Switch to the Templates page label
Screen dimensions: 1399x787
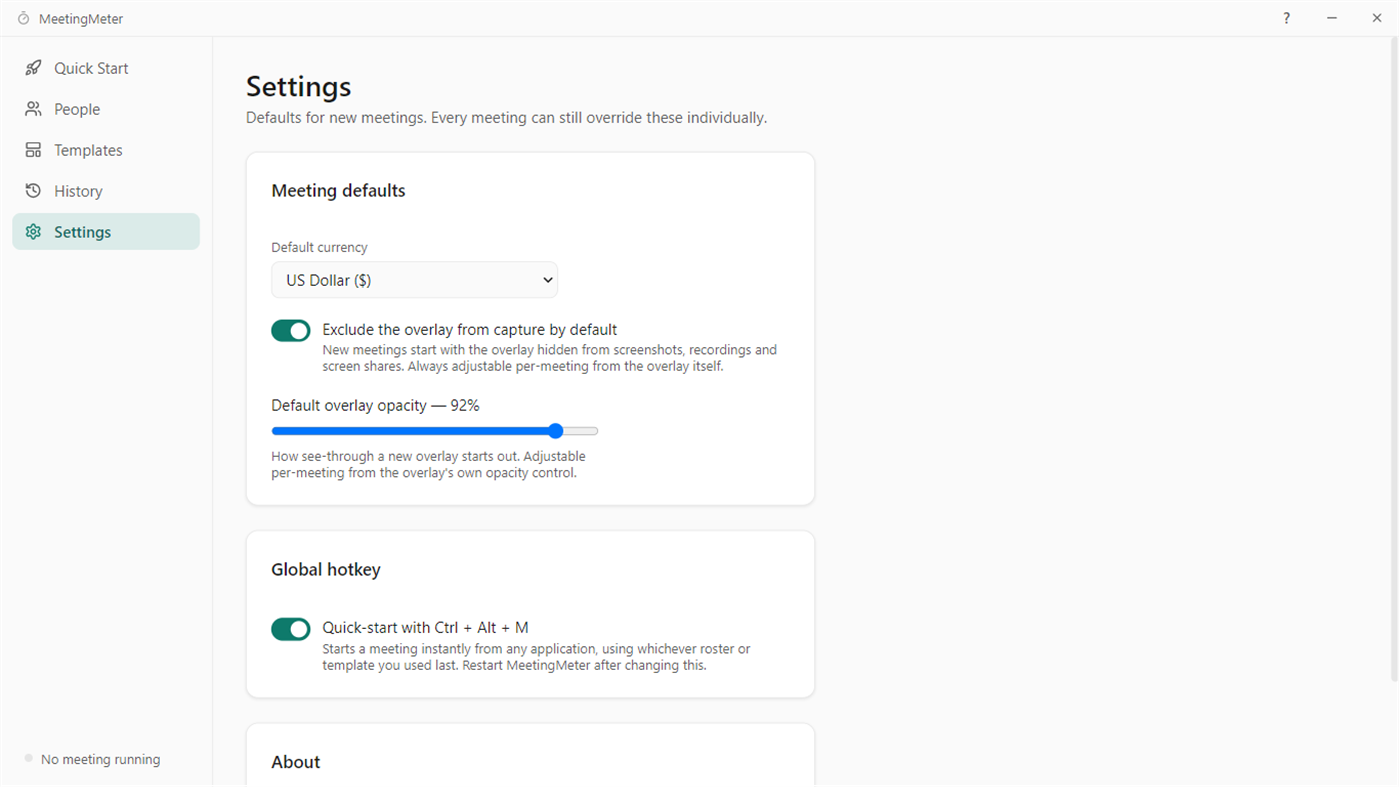[x=88, y=150]
